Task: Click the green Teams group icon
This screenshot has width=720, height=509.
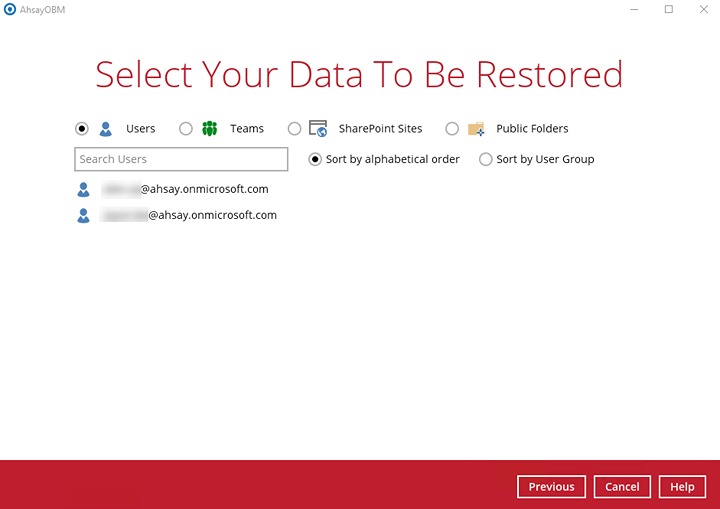Action: click(209, 129)
